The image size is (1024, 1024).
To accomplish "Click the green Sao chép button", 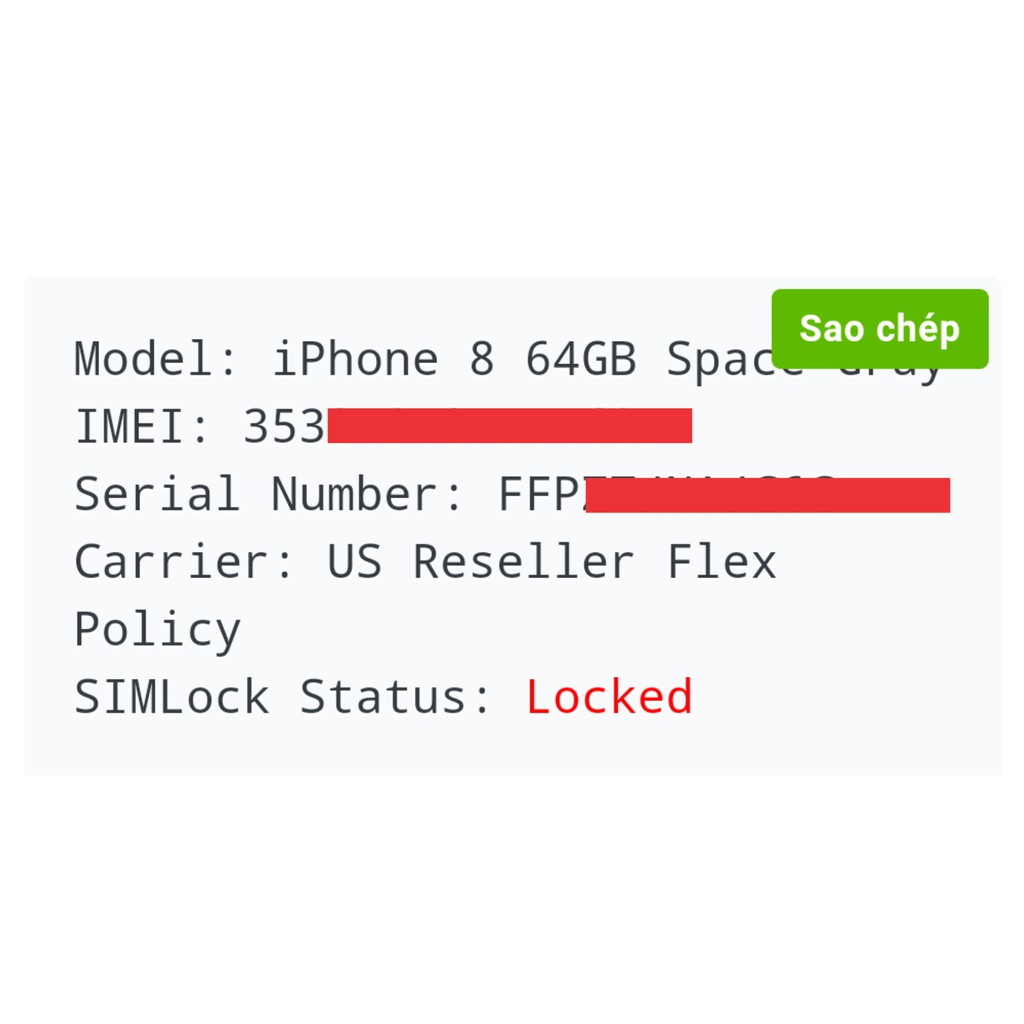I will [879, 329].
